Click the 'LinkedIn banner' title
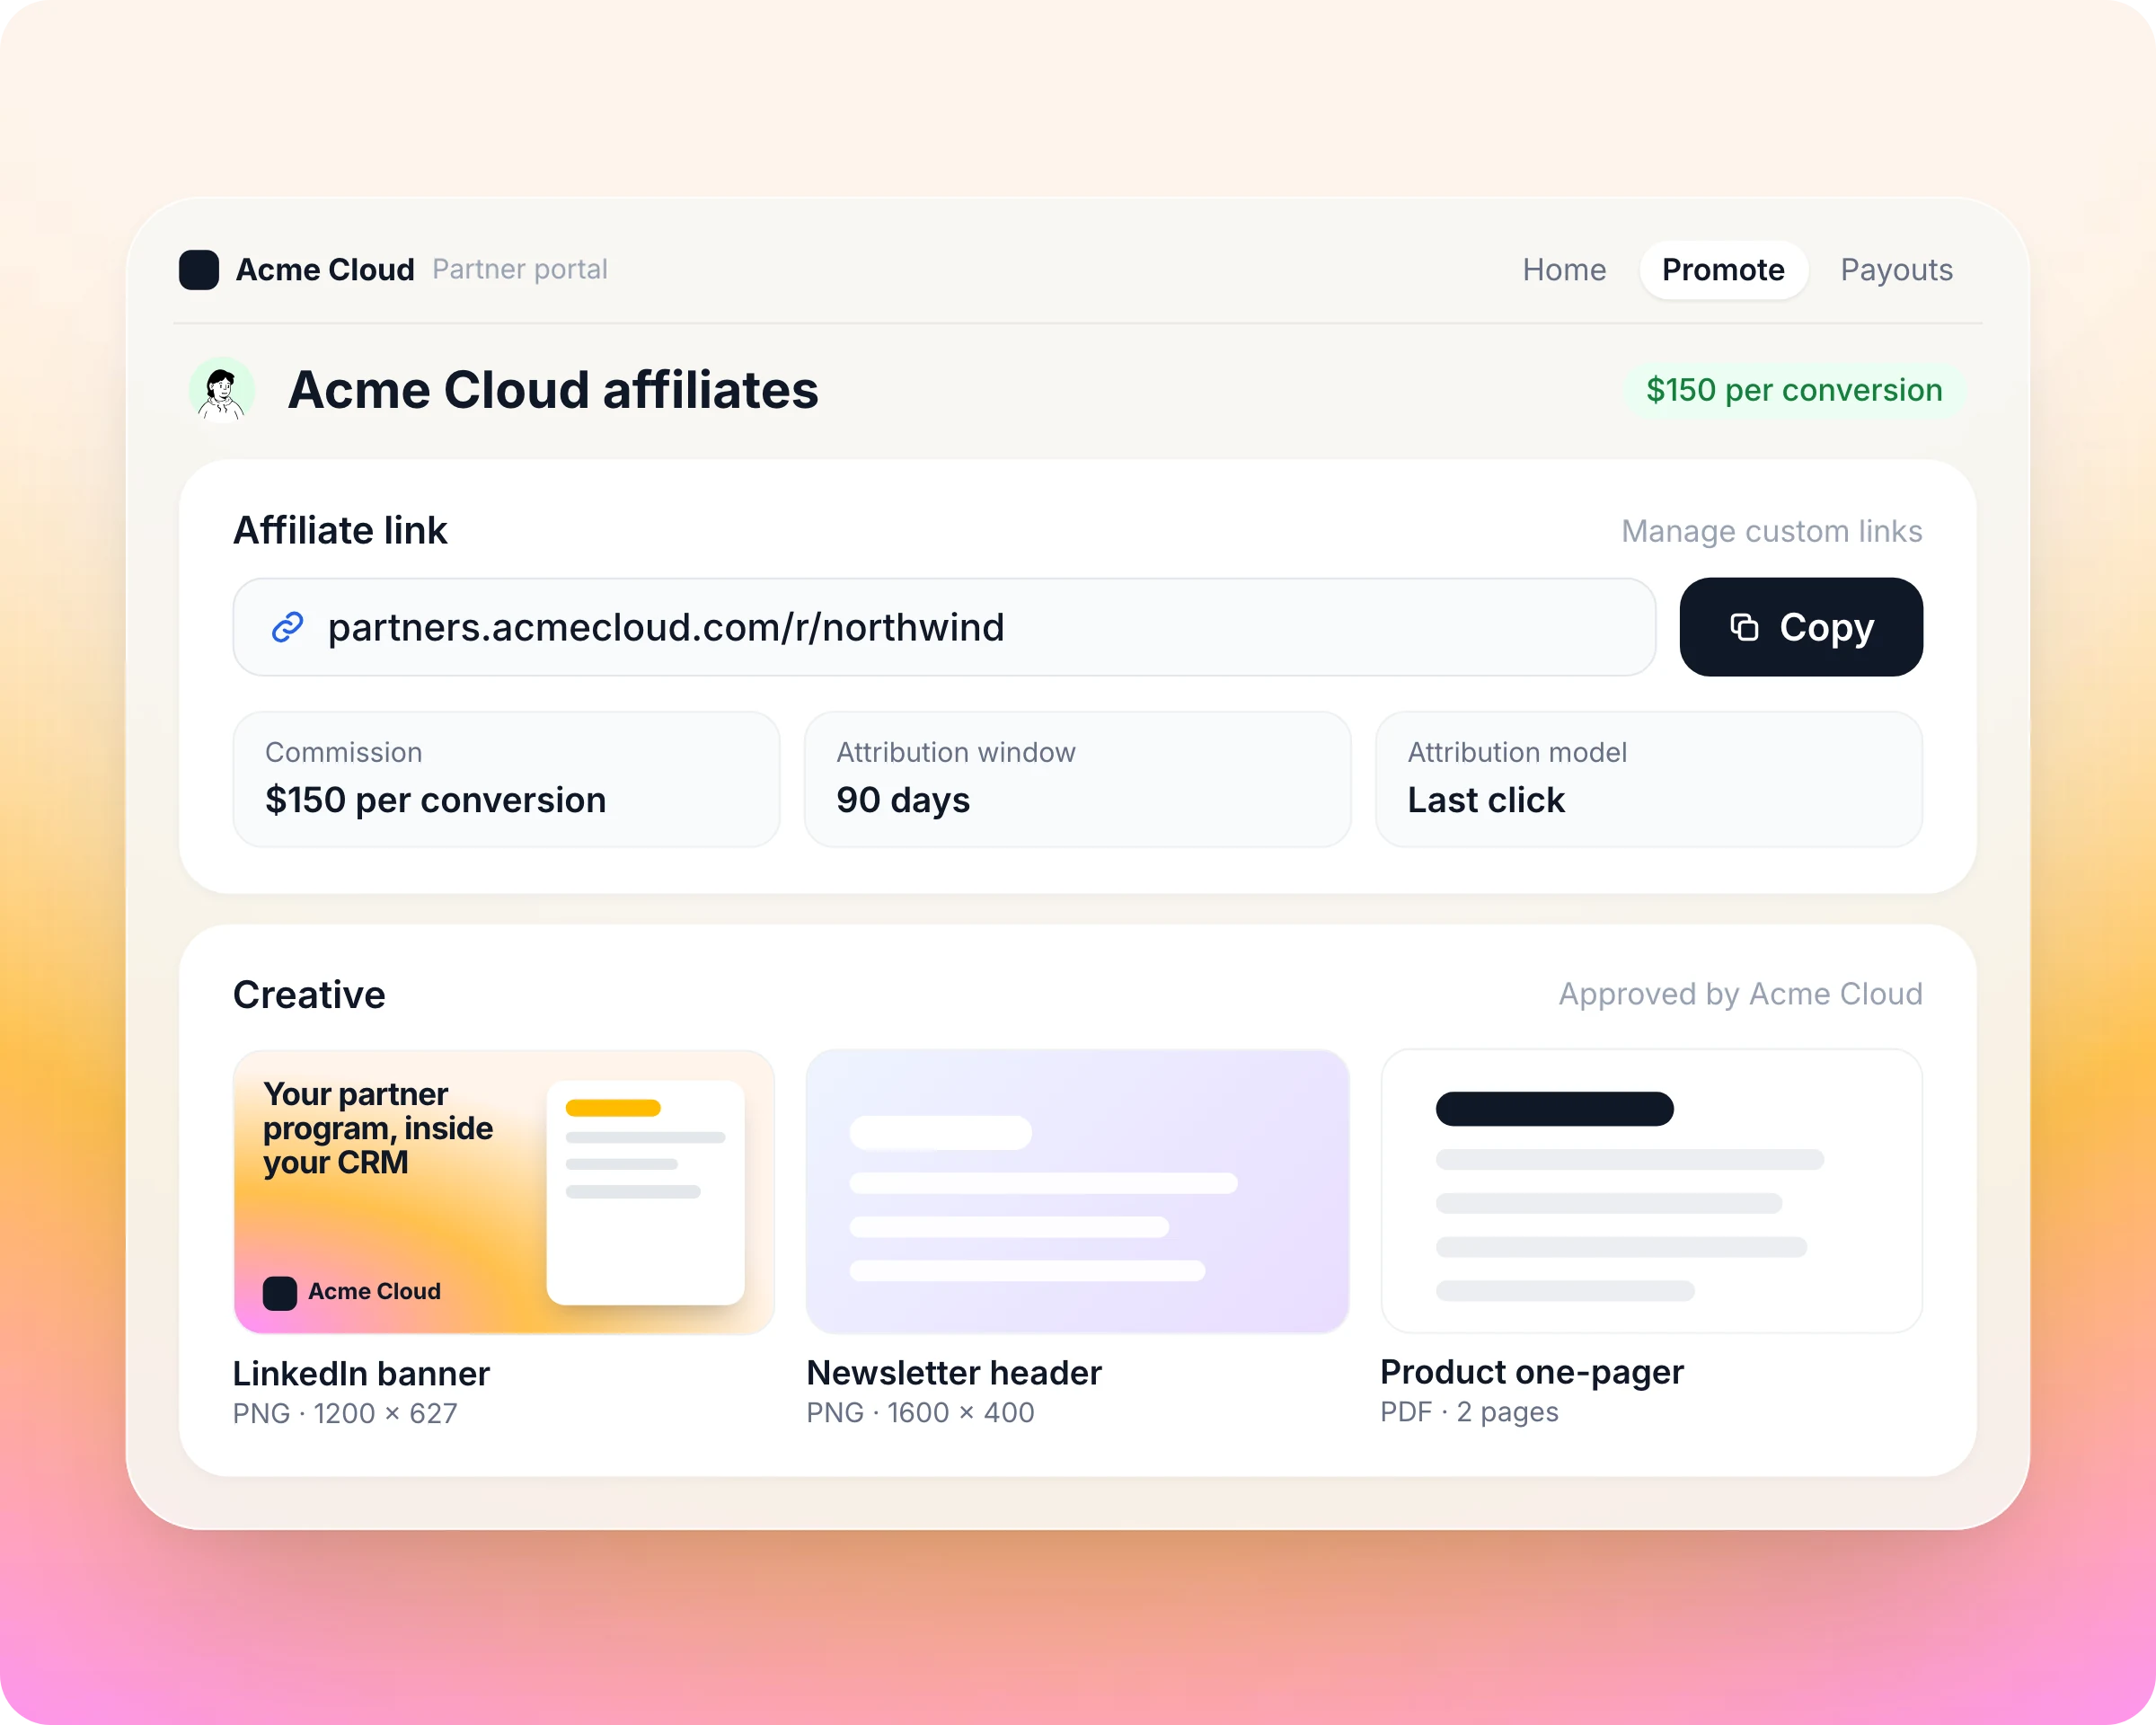 point(361,1374)
